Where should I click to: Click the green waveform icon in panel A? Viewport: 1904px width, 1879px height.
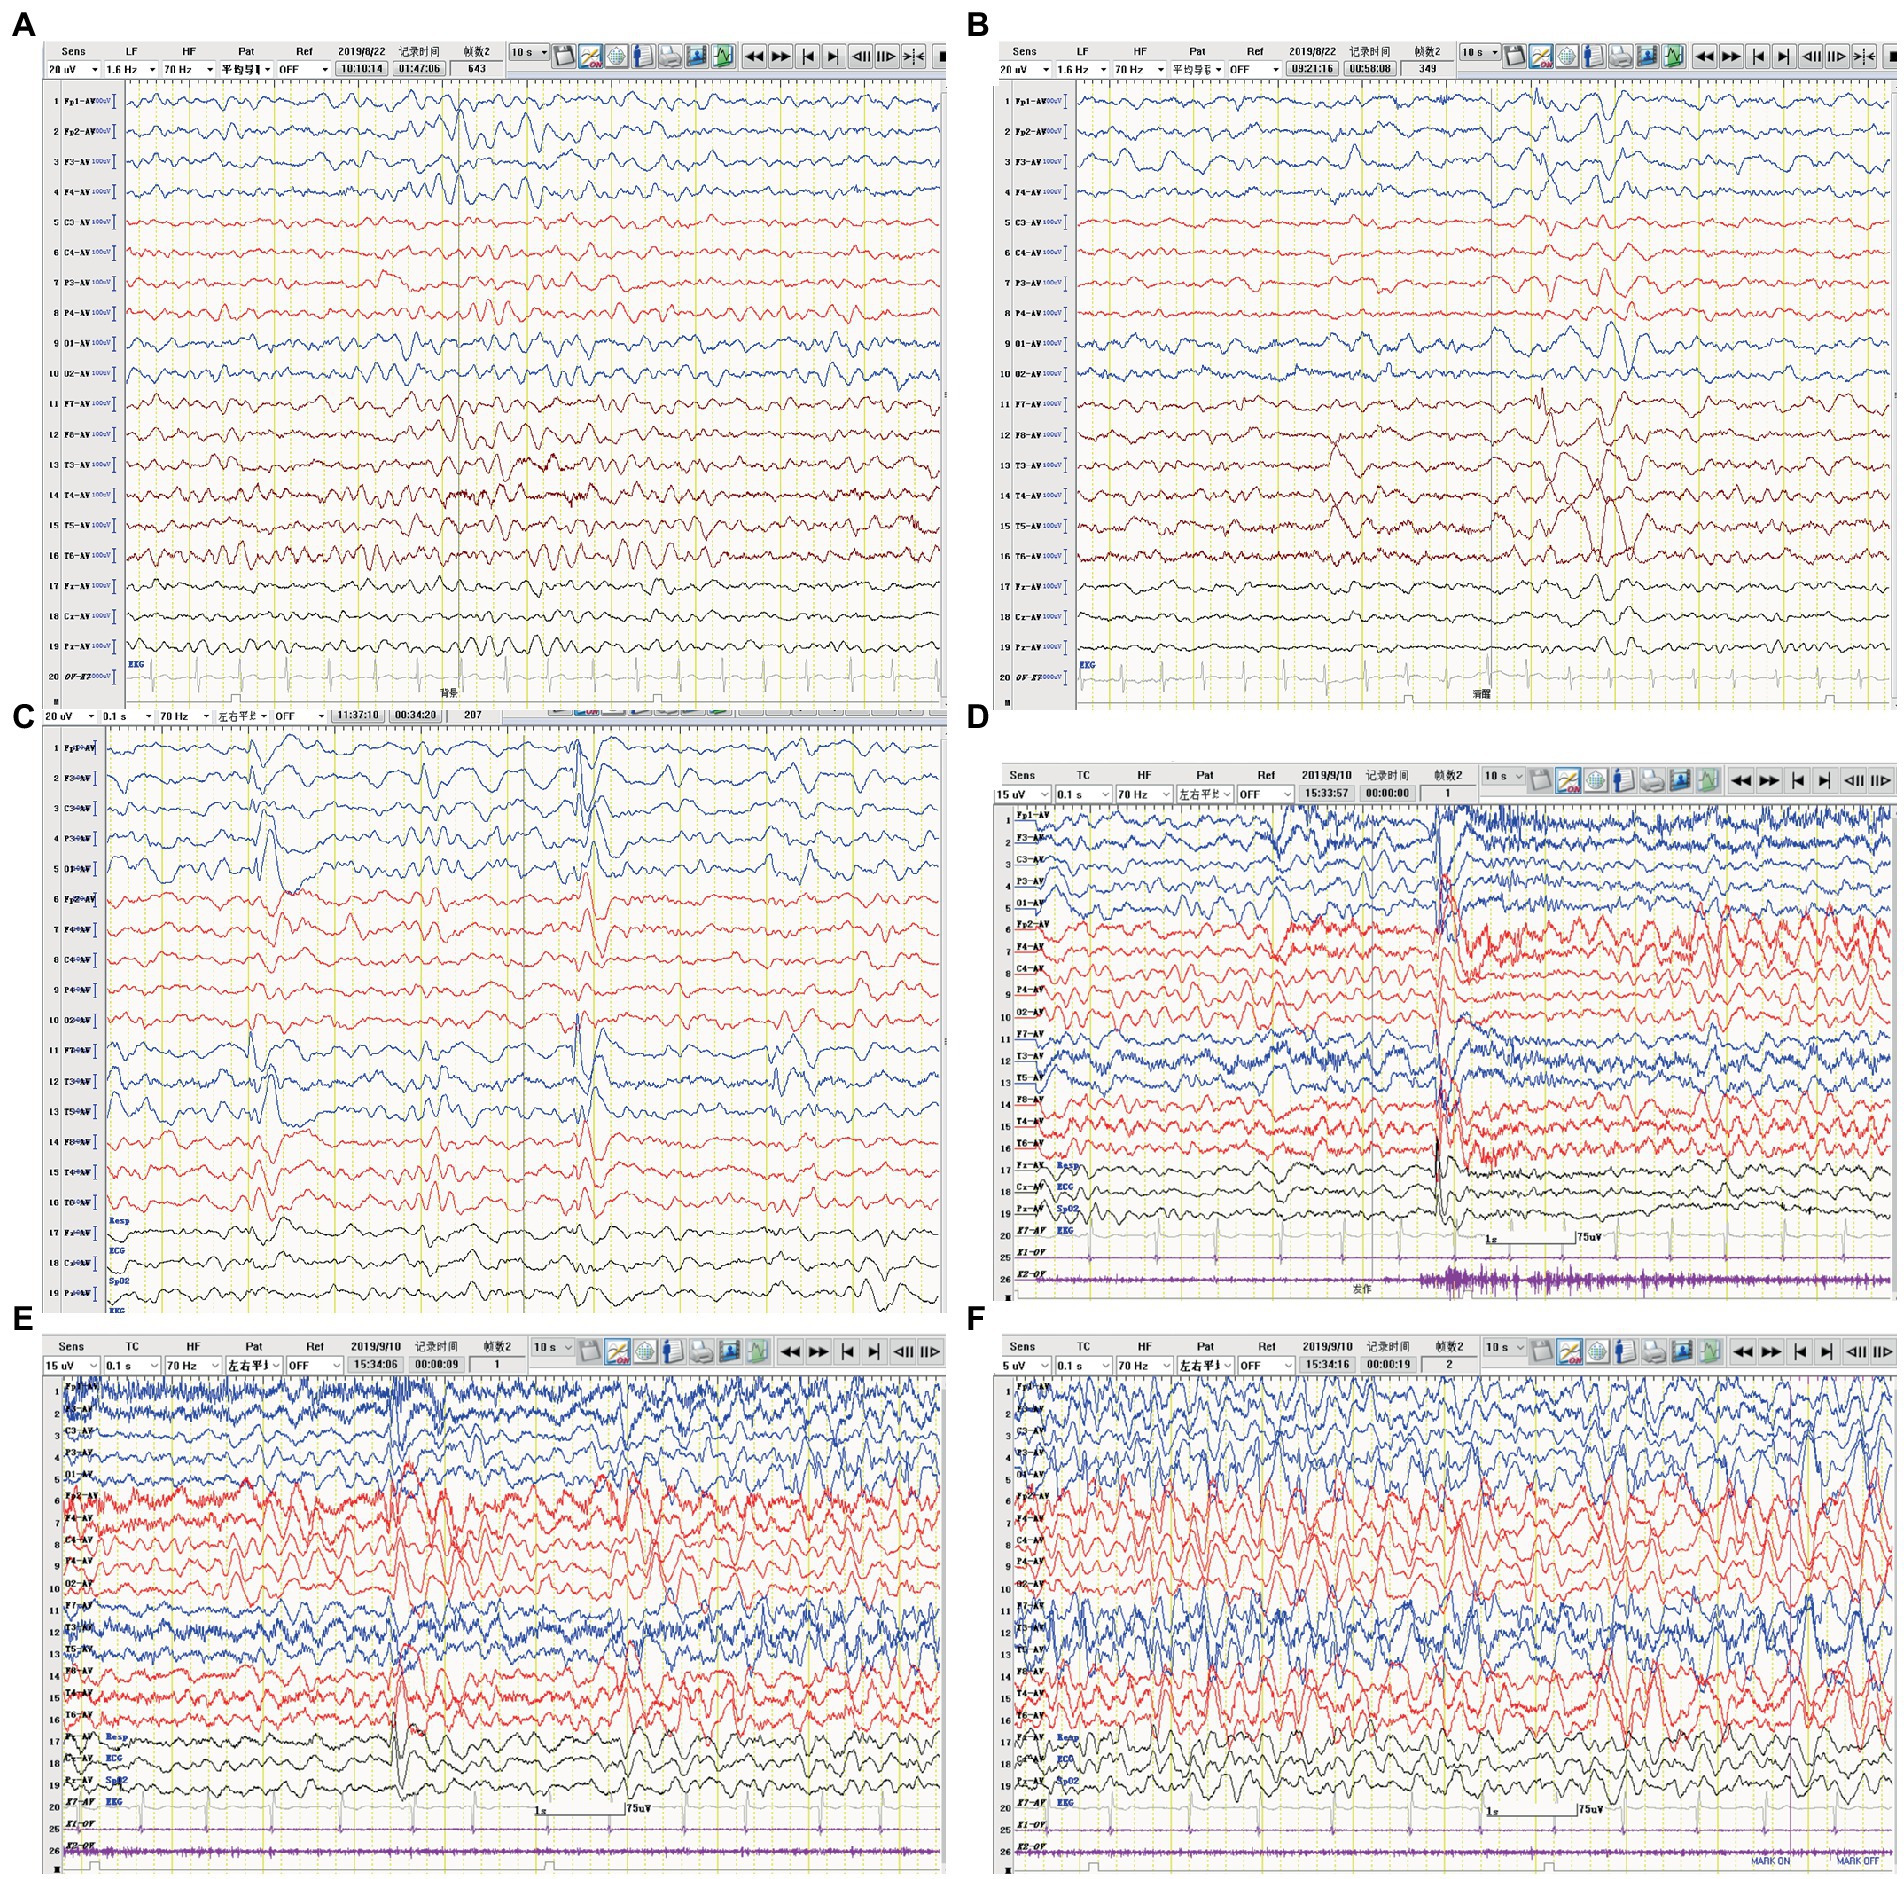click(722, 56)
